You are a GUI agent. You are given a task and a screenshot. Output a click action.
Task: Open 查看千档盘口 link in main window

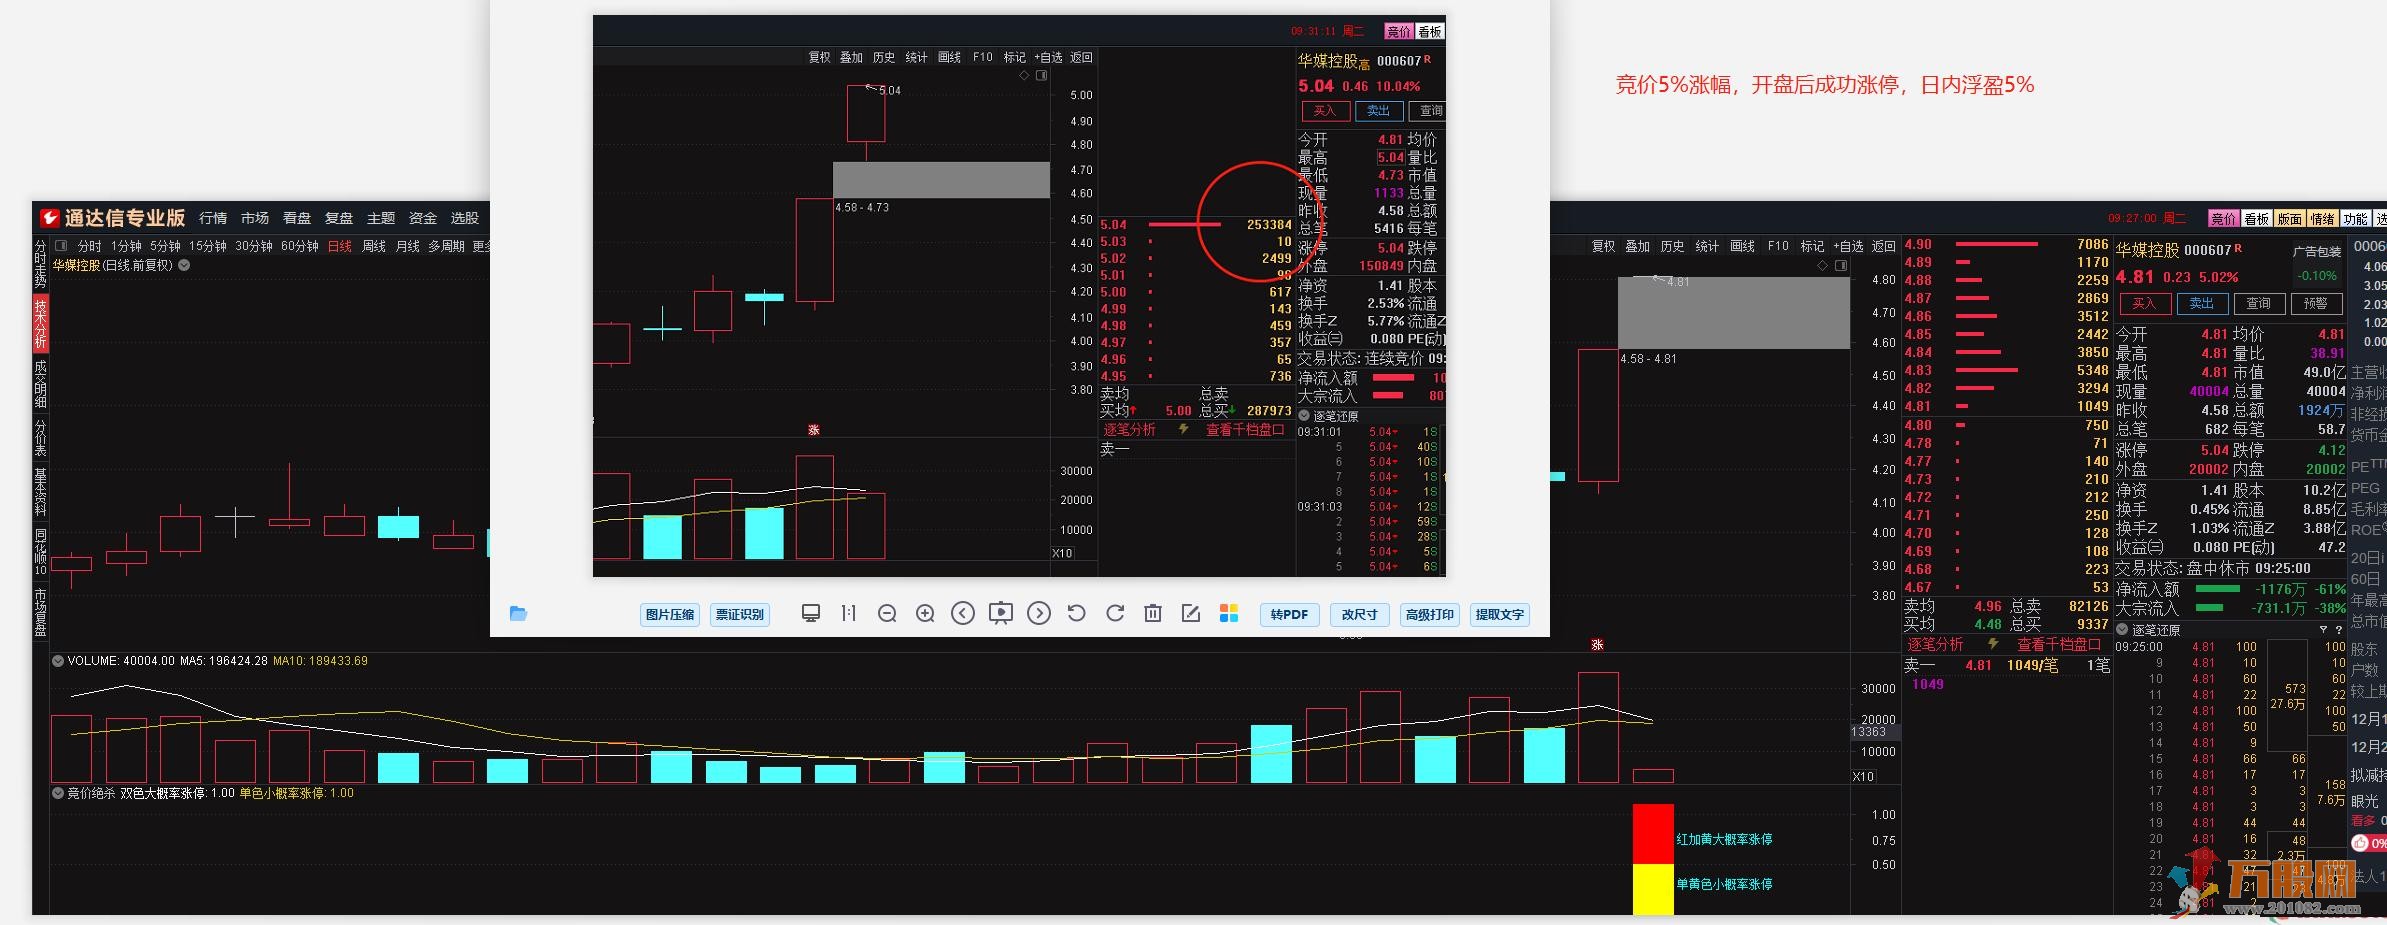2058,644
